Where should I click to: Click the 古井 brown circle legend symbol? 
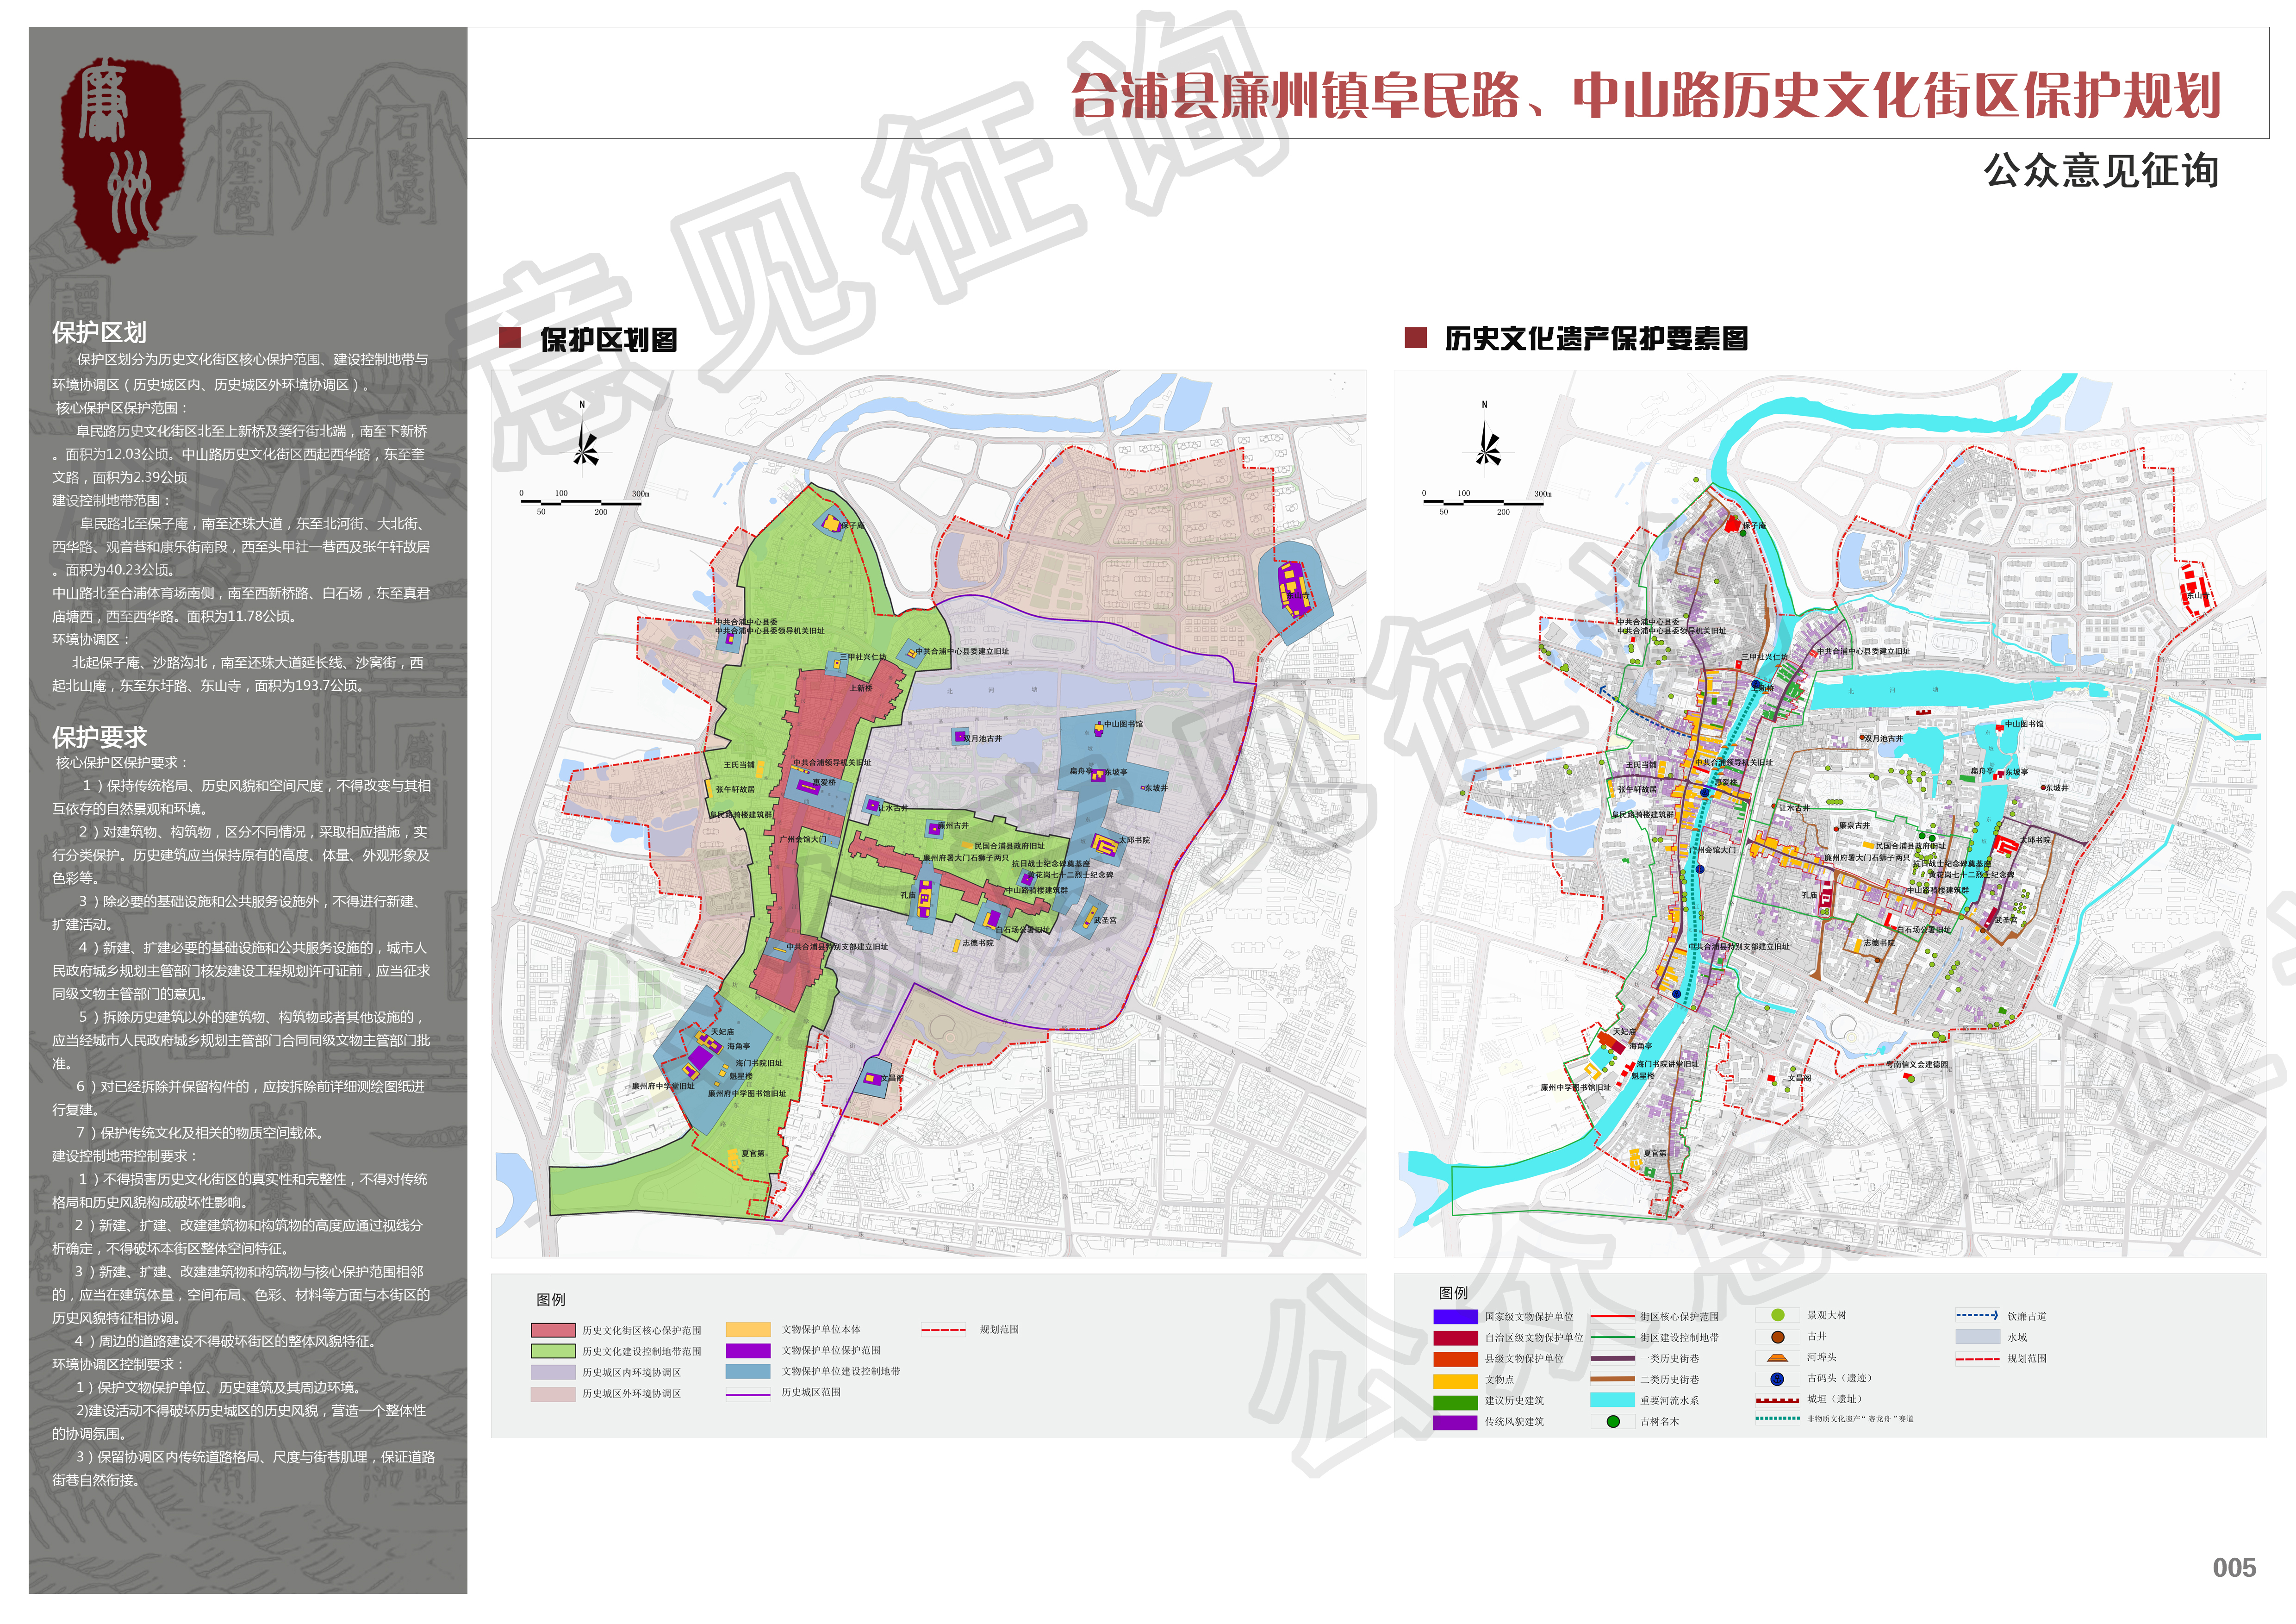coord(1777,1336)
